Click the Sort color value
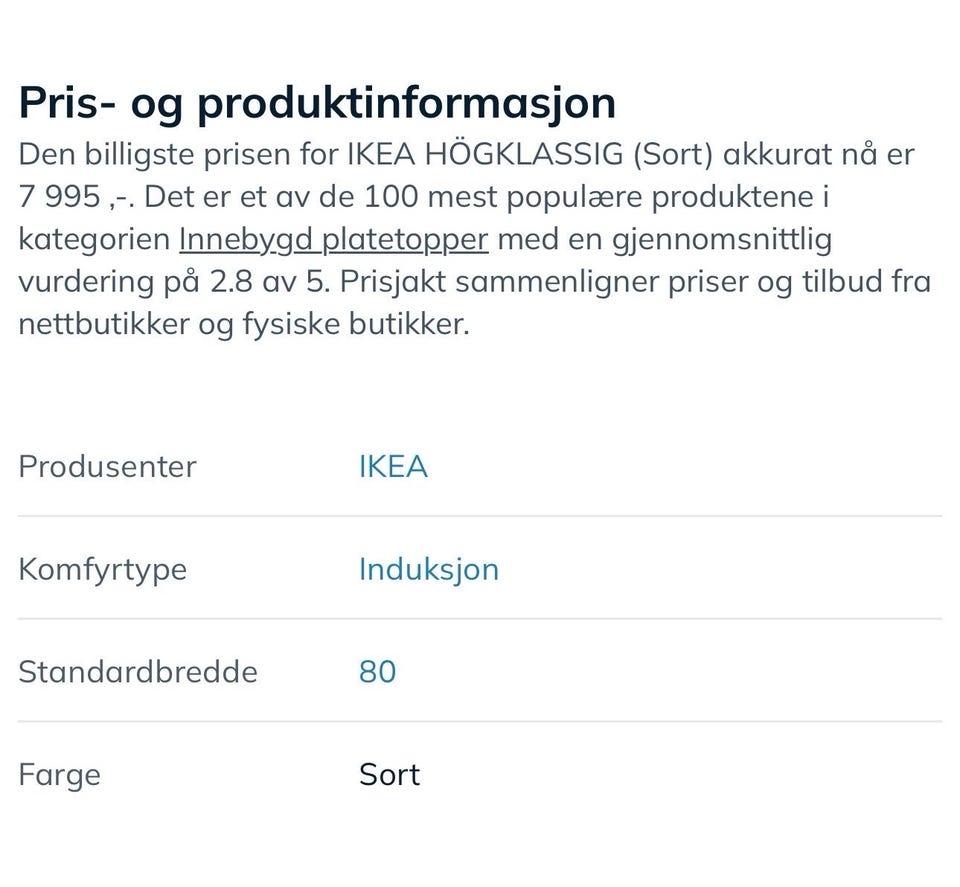Viewport: 960px width, 887px height. click(389, 775)
